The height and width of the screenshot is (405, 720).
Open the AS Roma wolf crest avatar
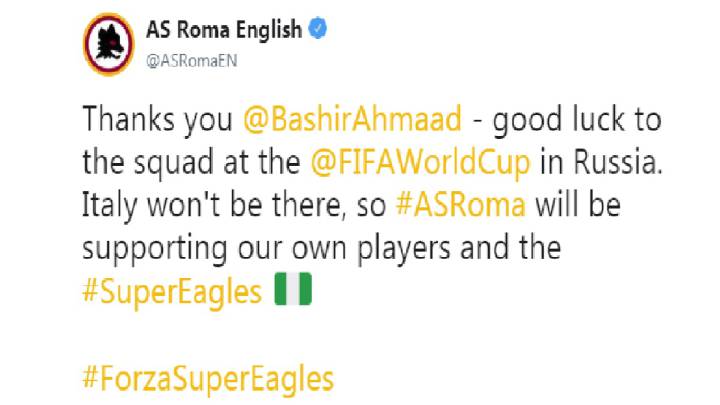tap(108, 44)
